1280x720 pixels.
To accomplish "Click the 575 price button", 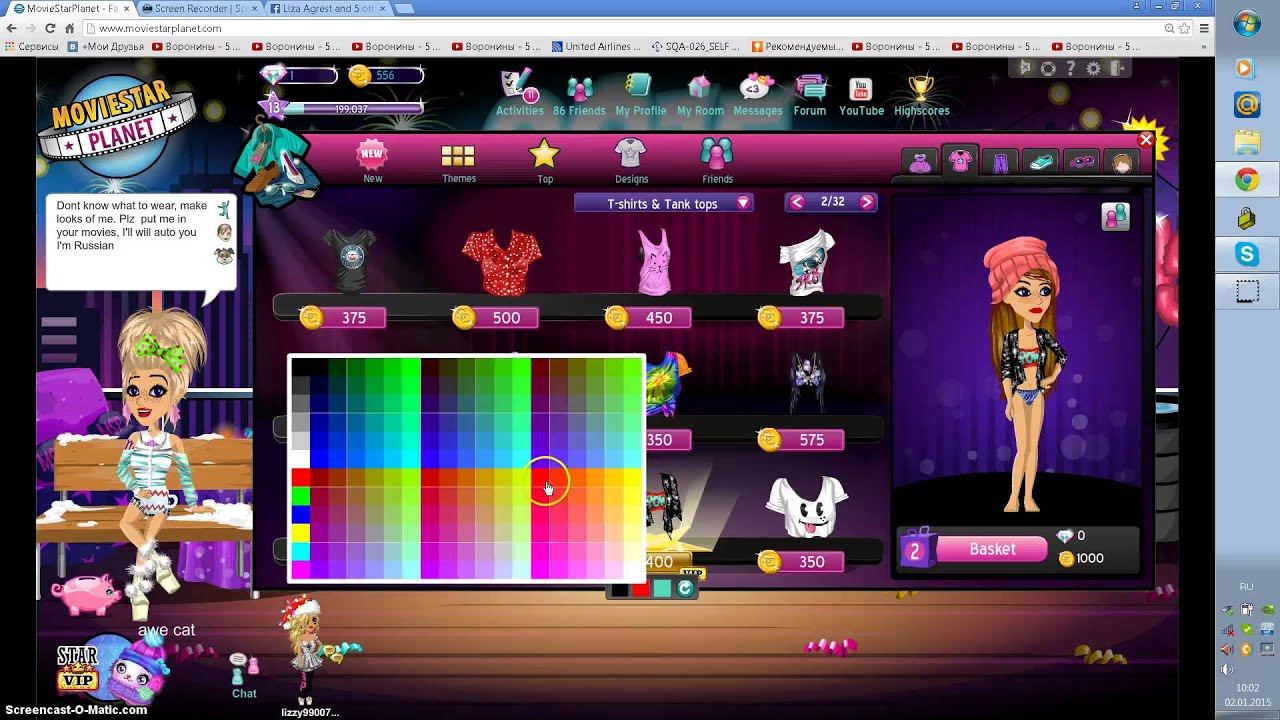I will coord(800,440).
